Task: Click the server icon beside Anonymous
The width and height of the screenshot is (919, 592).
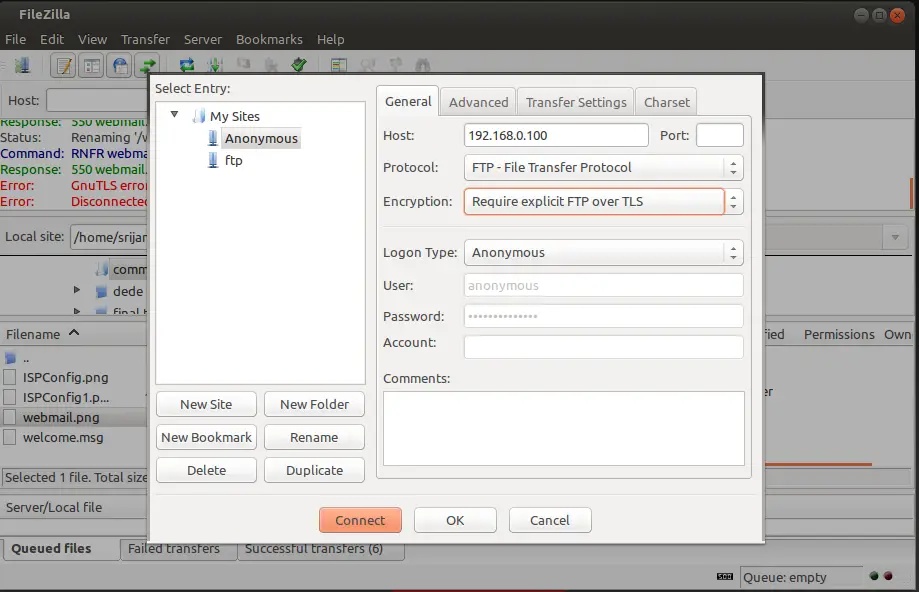Action: pyautogui.click(x=213, y=138)
